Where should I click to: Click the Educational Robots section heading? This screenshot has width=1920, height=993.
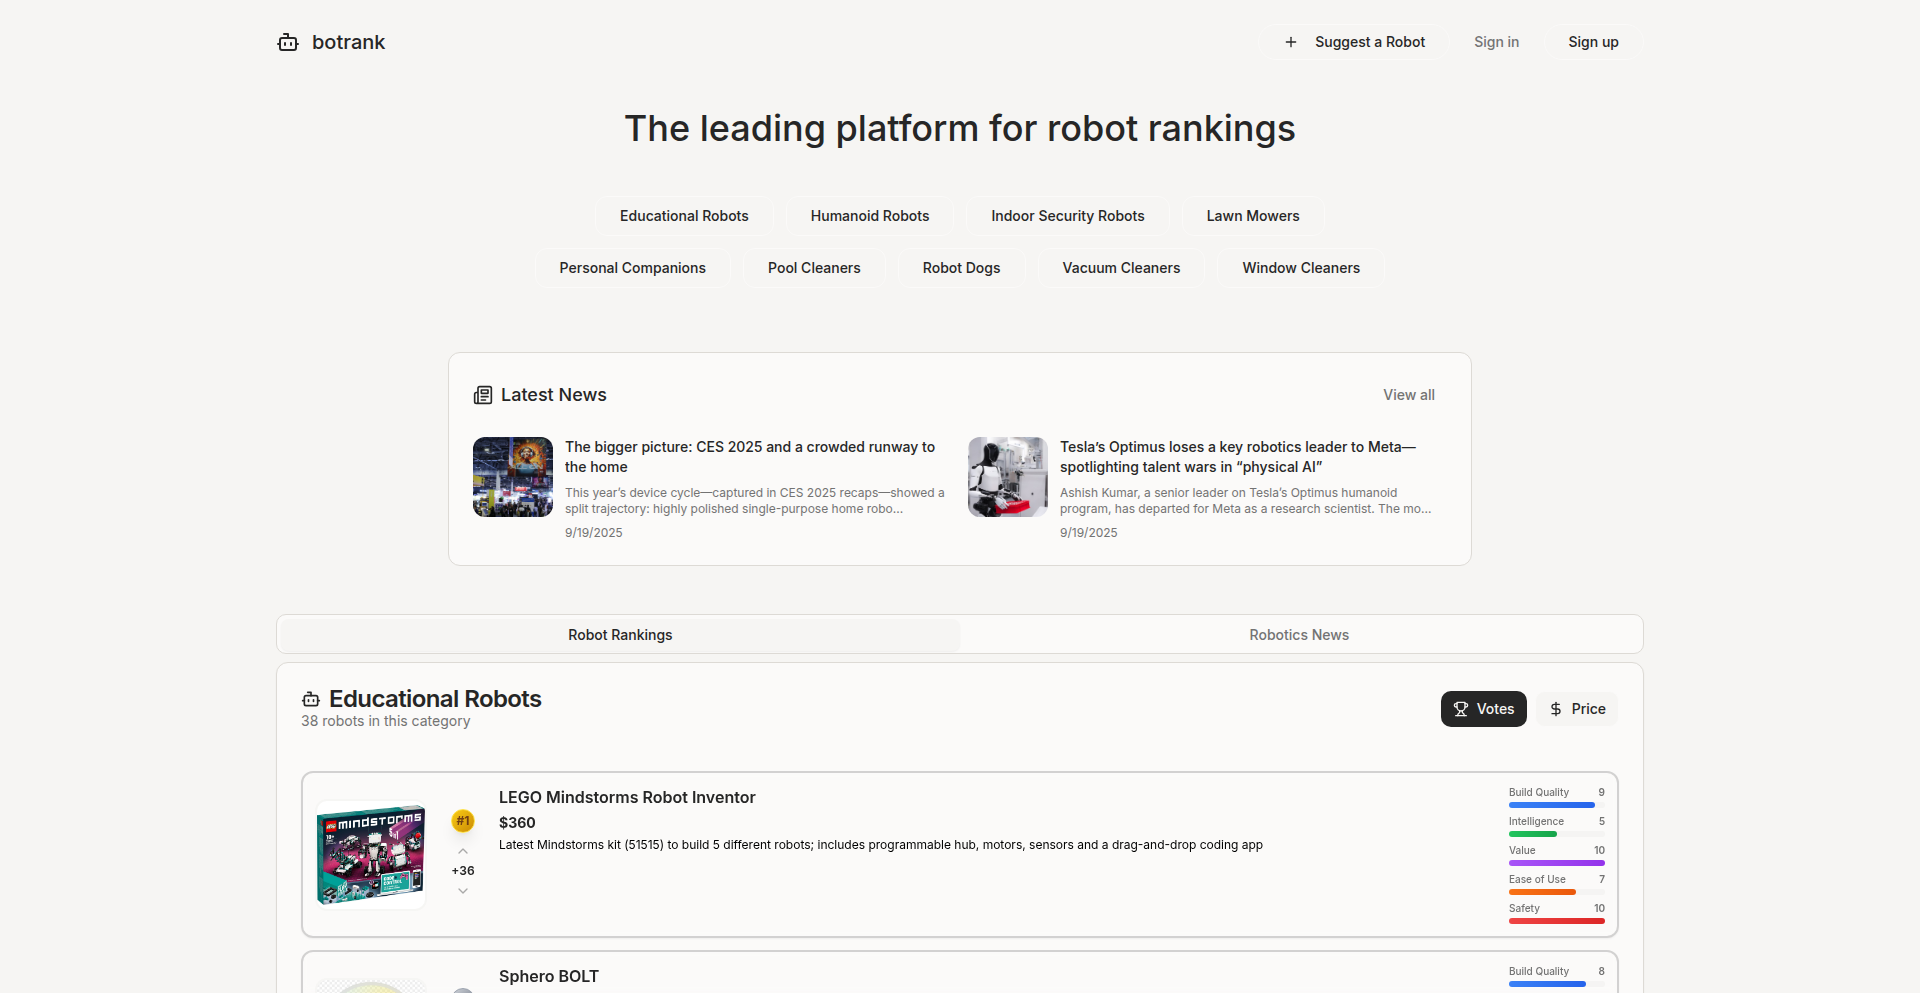tap(435, 699)
